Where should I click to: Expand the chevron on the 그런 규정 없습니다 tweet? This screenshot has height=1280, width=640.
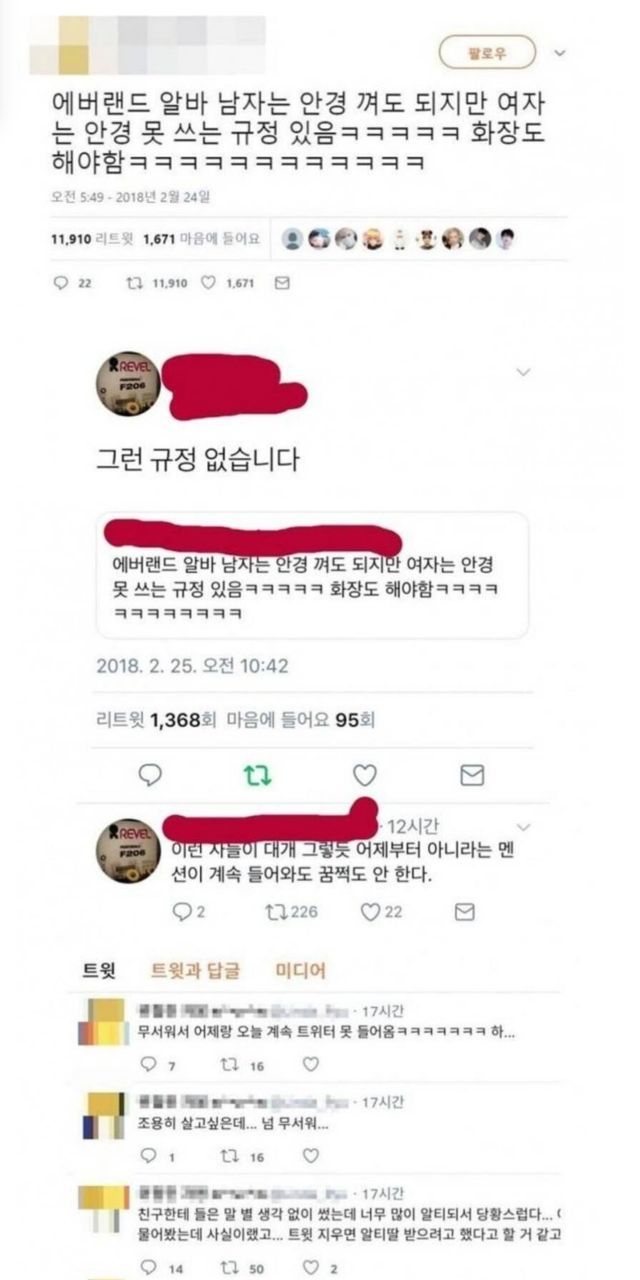tap(522, 373)
